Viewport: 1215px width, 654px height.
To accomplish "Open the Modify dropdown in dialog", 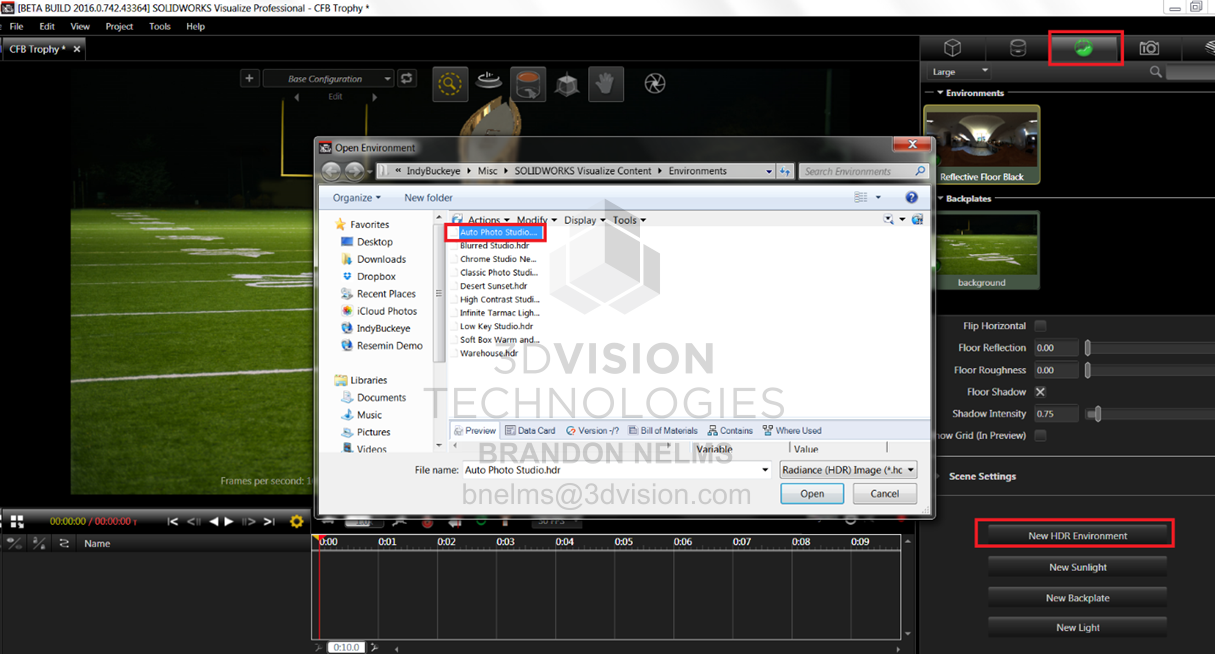I will coord(536,220).
